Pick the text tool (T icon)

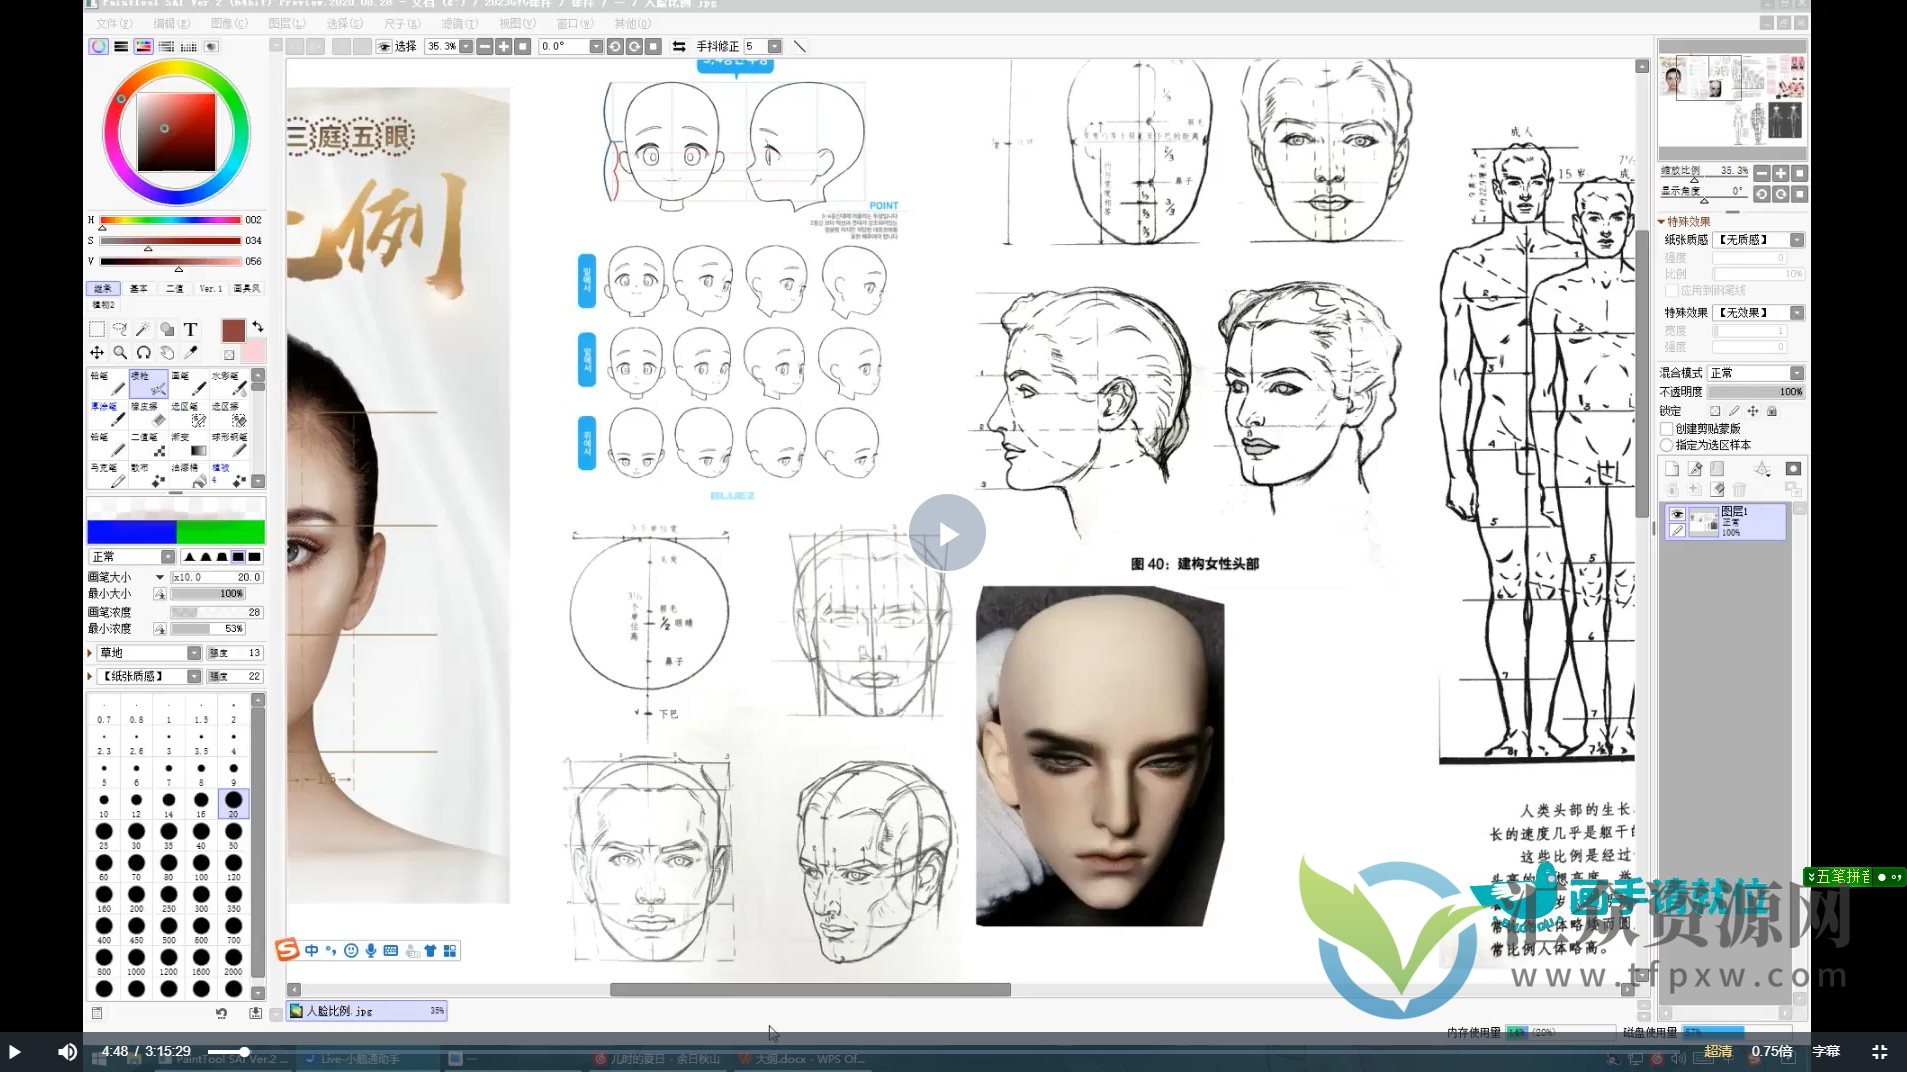click(x=190, y=329)
